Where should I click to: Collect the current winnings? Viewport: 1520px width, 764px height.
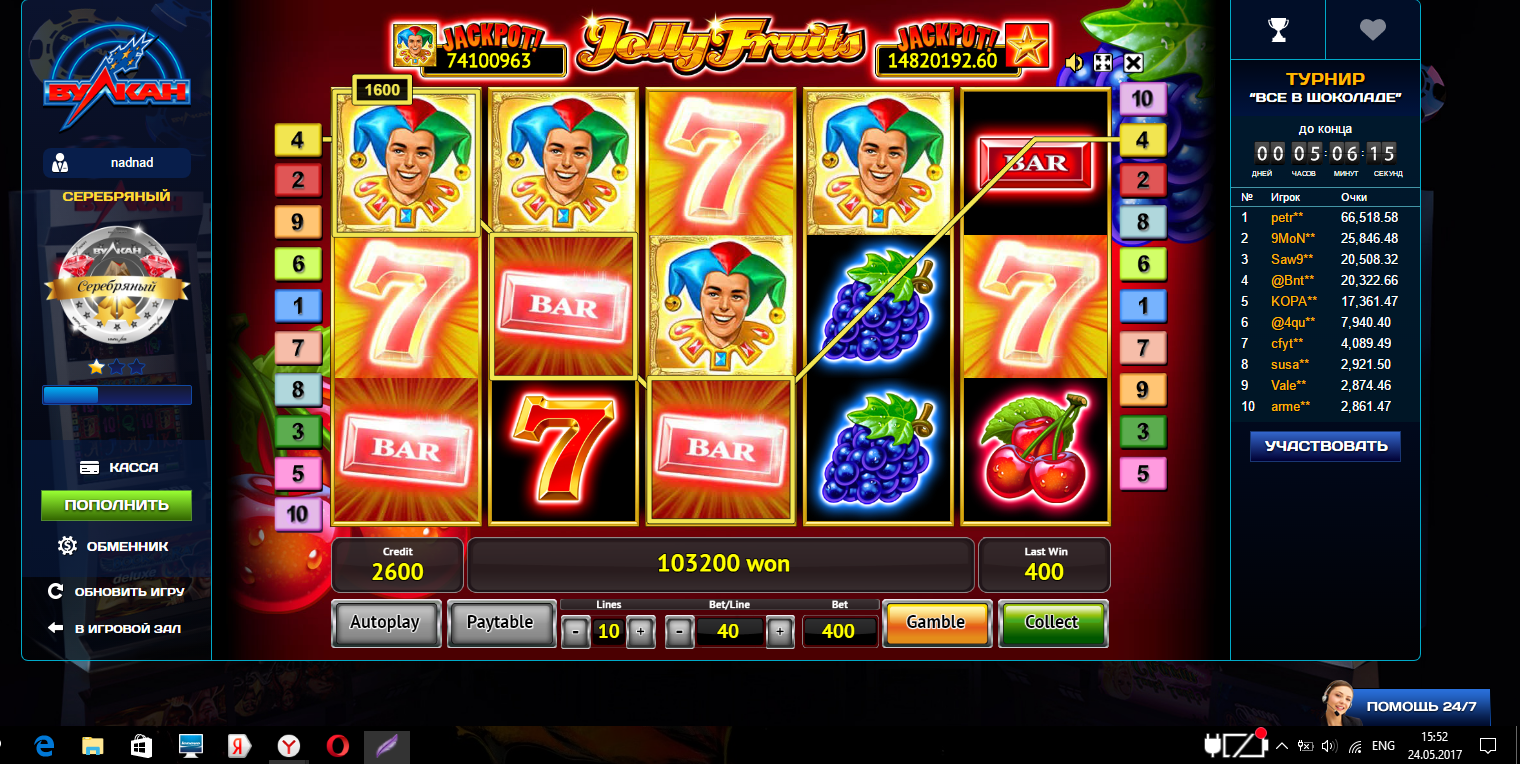(x=1052, y=622)
